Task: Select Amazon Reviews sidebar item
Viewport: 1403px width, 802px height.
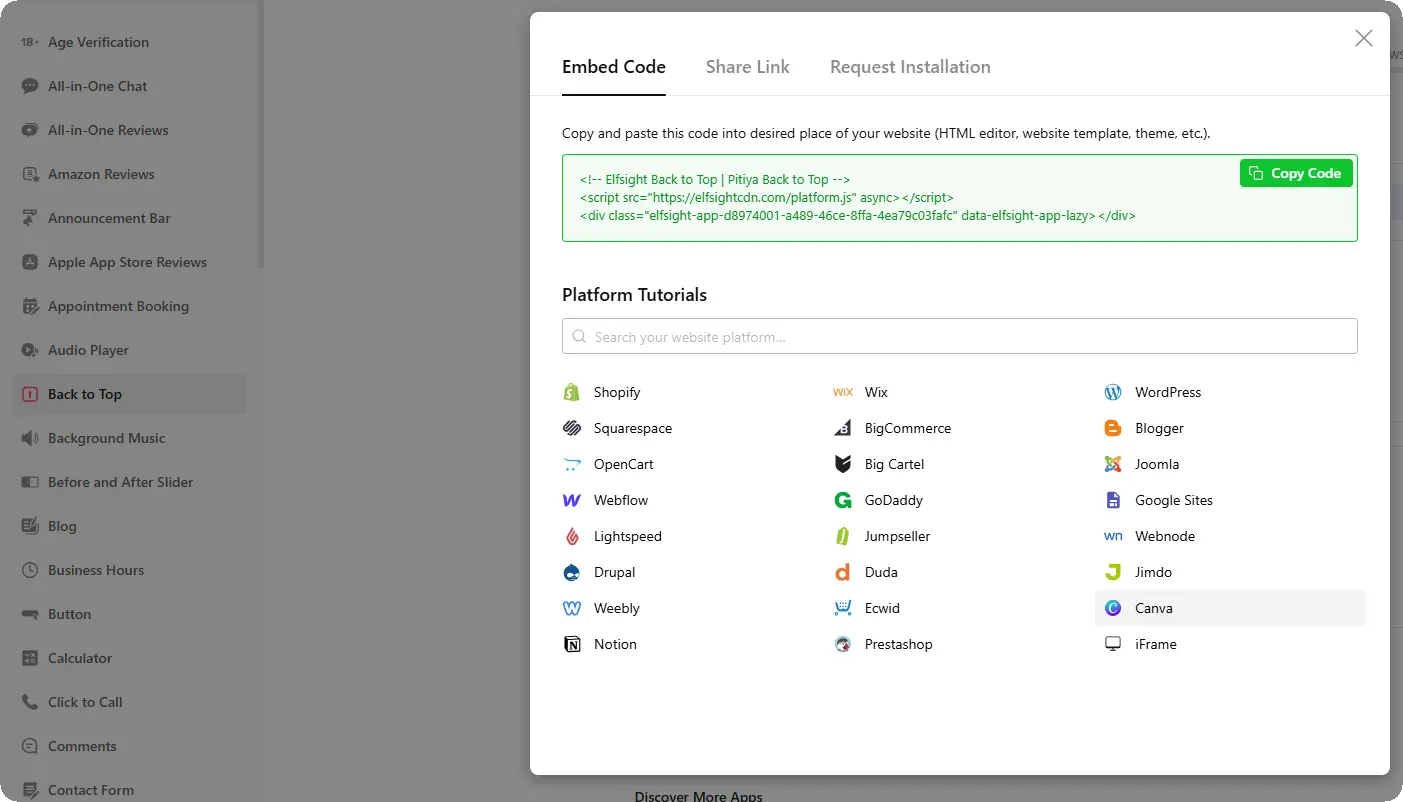Action: point(128,174)
